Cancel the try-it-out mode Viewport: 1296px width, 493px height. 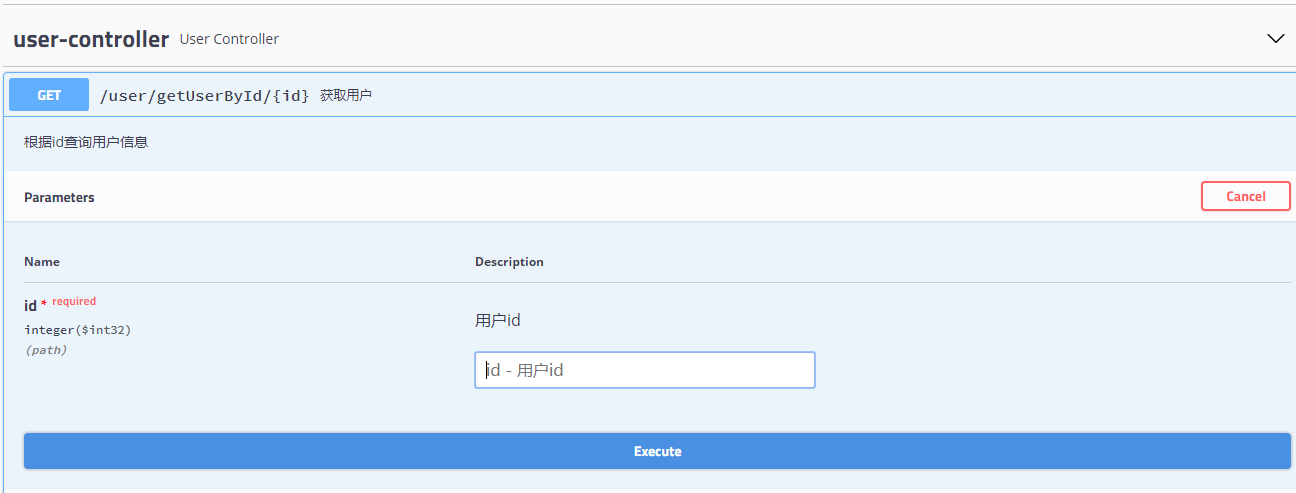(1245, 196)
